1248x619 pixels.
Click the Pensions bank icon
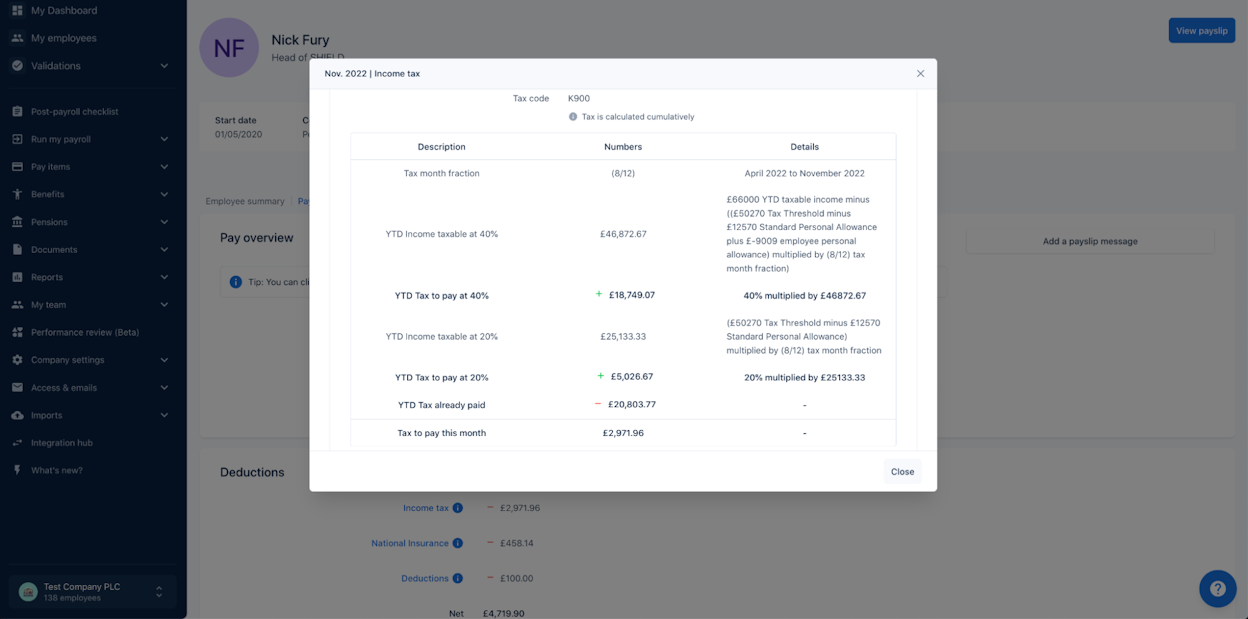(17, 222)
